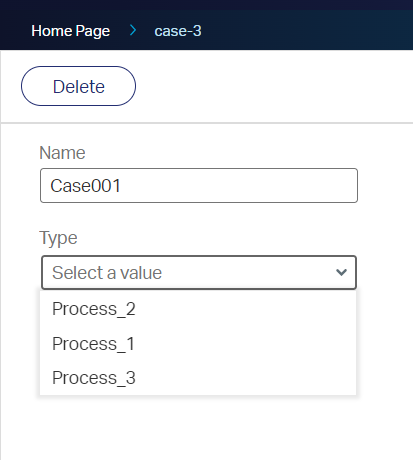Choose Process_3 from the Type list

click(198, 378)
